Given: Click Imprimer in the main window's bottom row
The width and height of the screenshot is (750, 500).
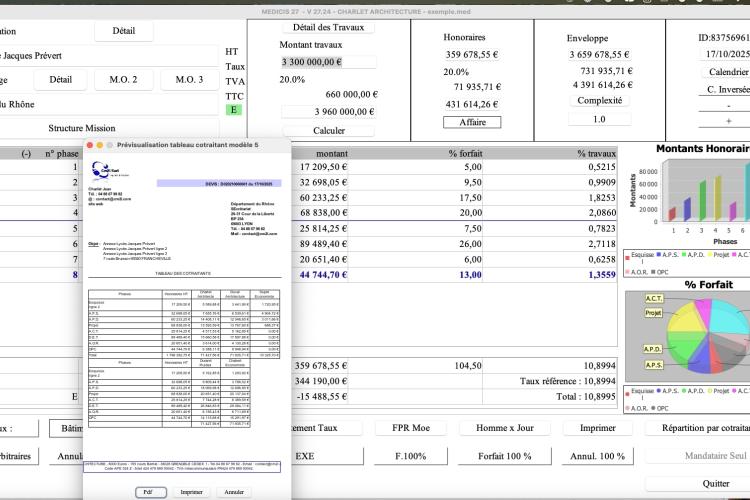Looking at the screenshot, I should coord(597,428).
